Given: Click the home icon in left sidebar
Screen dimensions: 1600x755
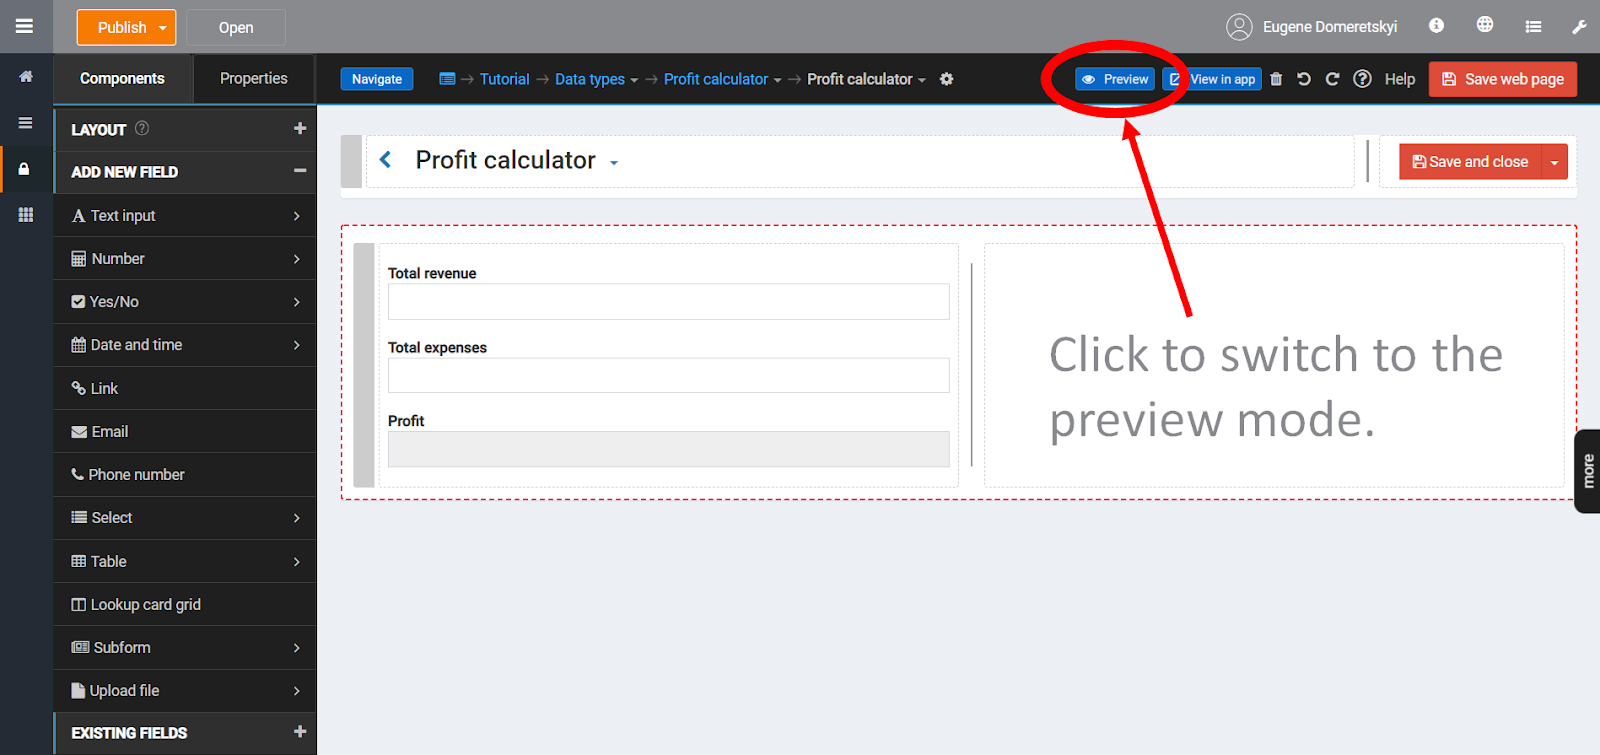Looking at the screenshot, I should tap(26, 77).
